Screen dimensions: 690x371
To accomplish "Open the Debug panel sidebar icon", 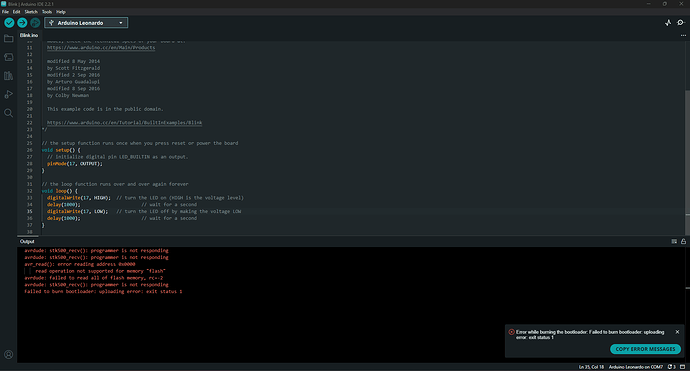I will tap(8, 94).
